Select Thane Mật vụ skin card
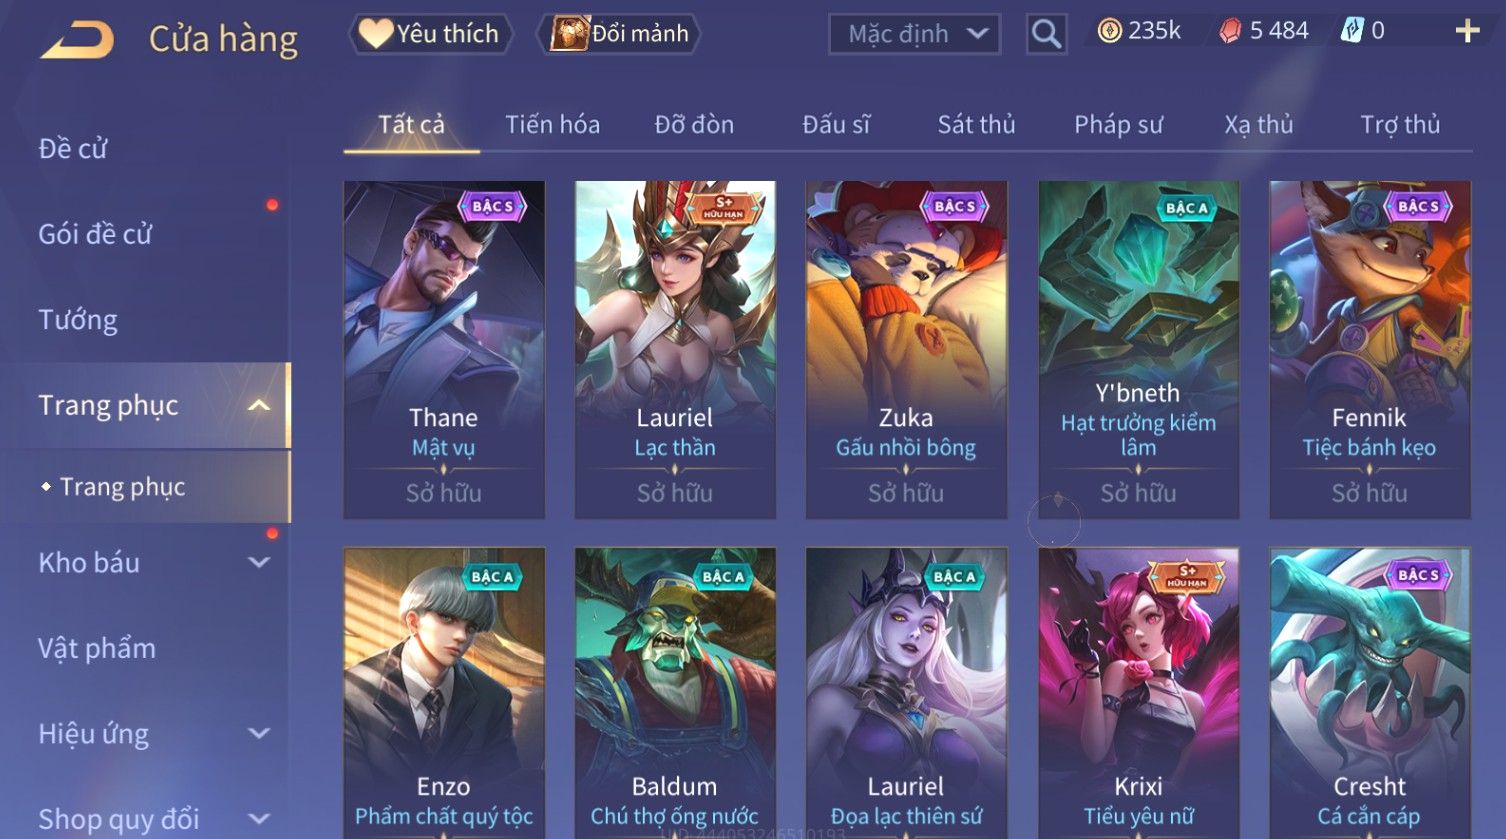 pyautogui.click(x=444, y=349)
